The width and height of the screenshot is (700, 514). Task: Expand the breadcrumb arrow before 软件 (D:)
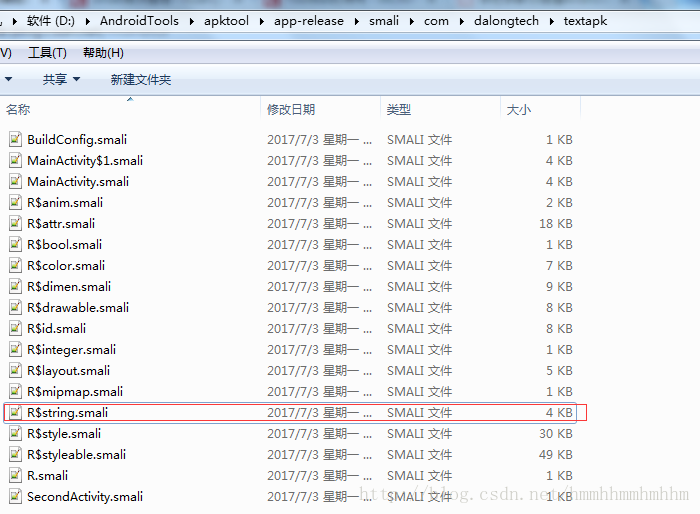pyautogui.click(x=15, y=21)
